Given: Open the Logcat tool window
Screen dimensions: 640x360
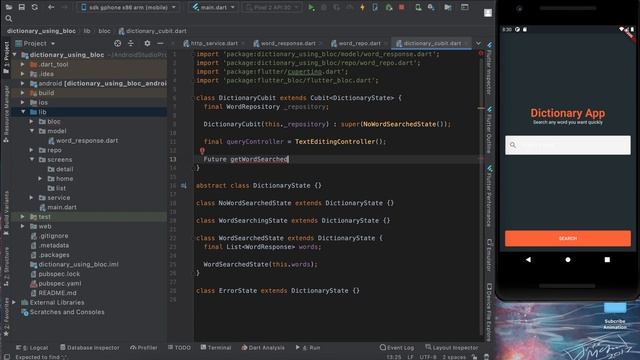Looking at the screenshot, I should pos(32,347).
